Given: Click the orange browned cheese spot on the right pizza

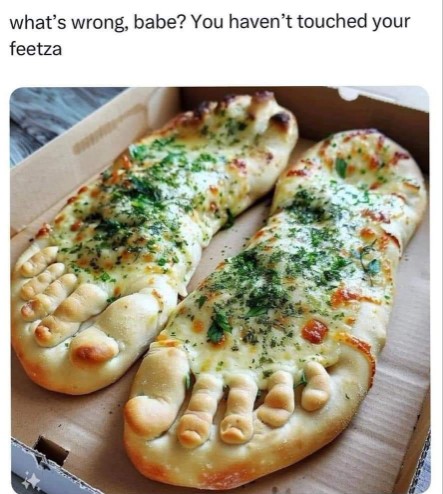Looking at the screenshot, I should (x=315, y=331).
